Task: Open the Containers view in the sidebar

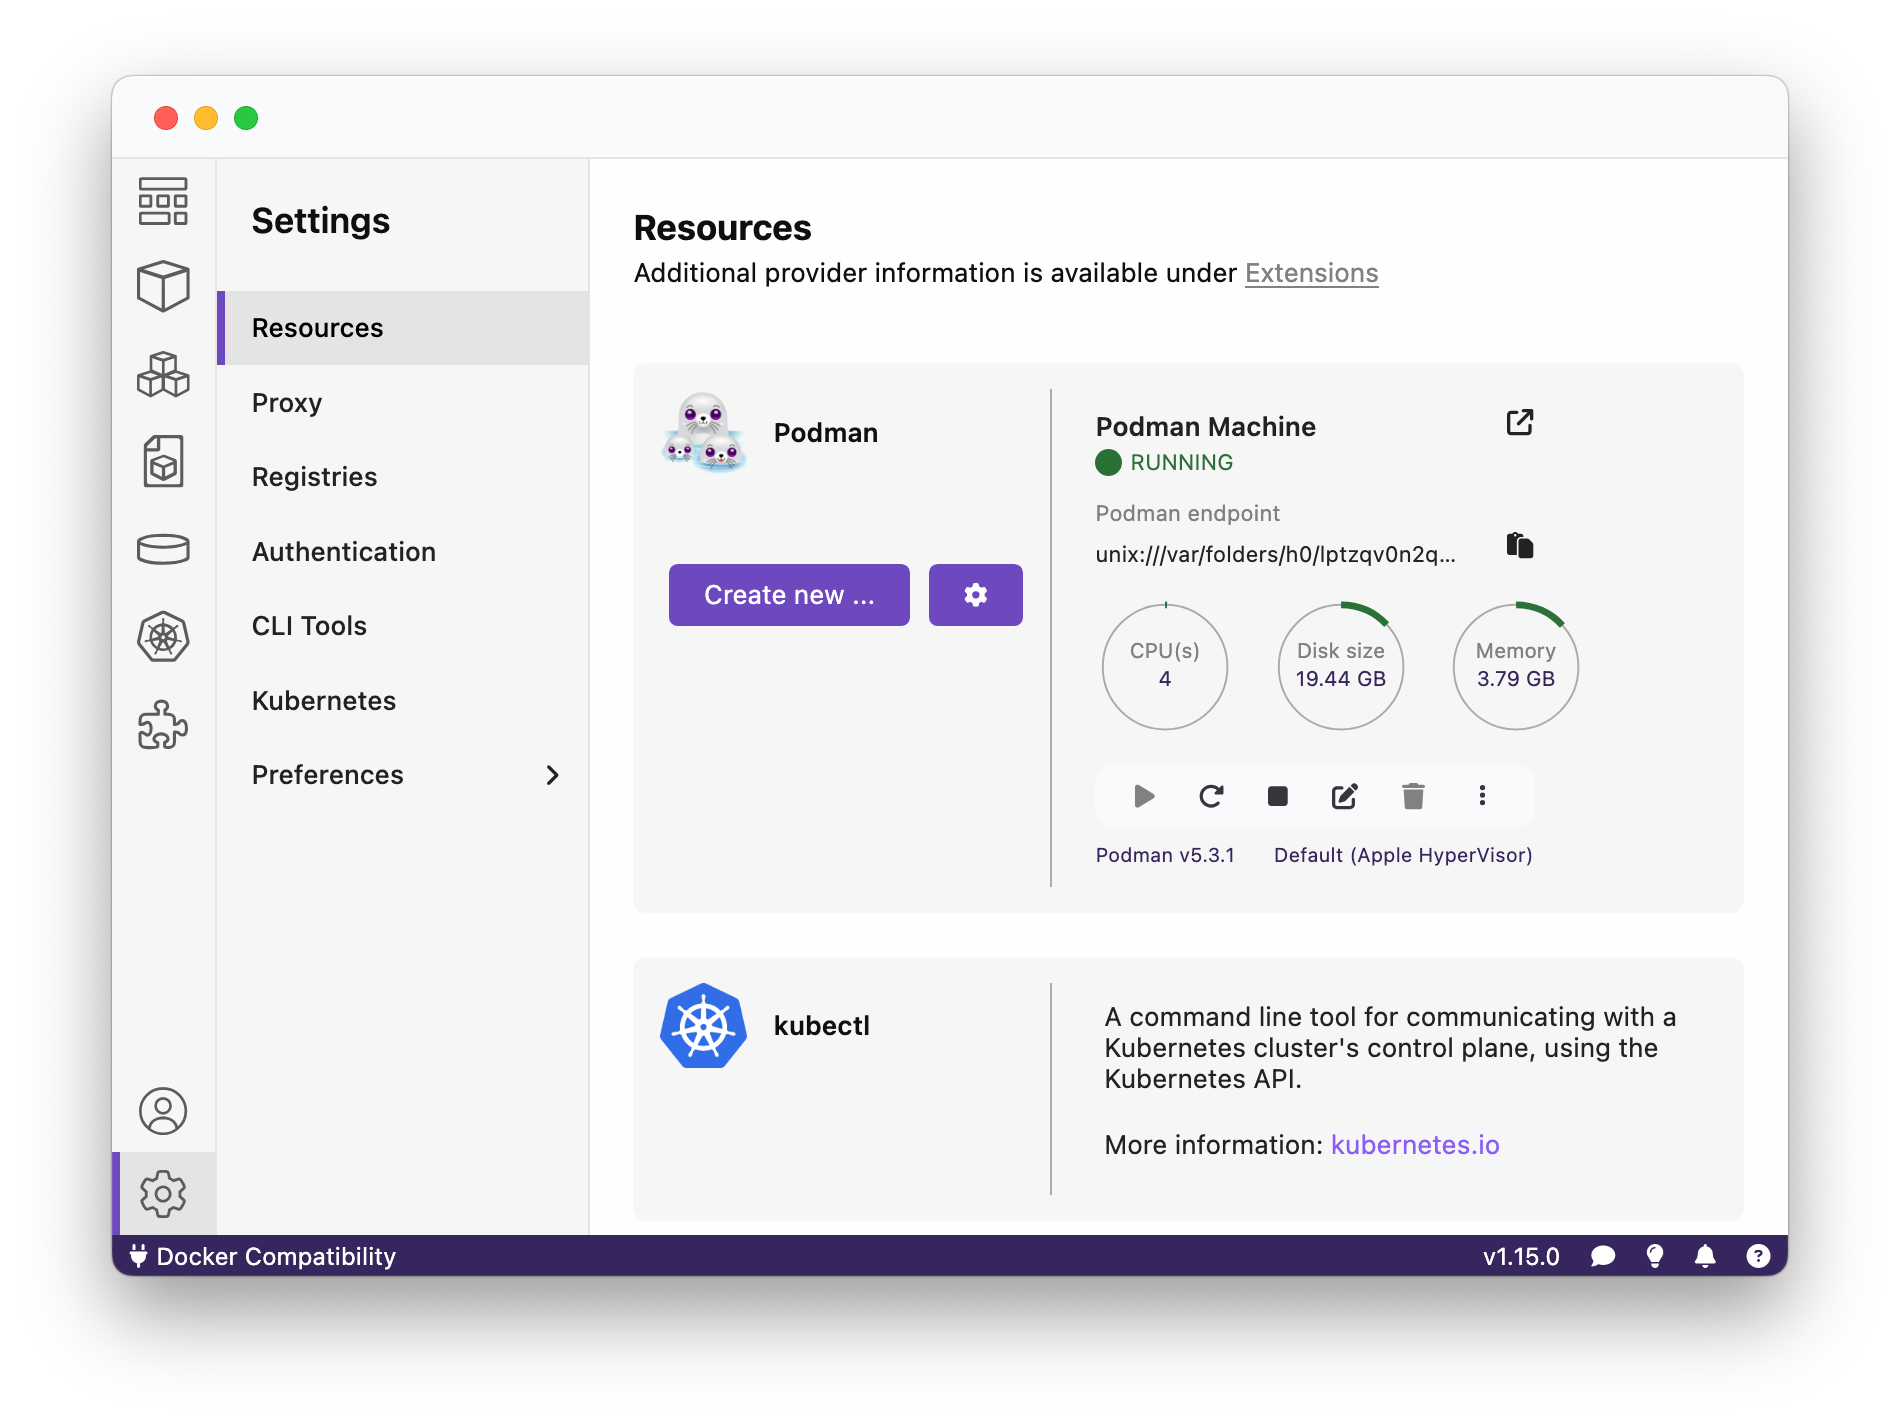Action: pyautogui.click(x=164, y=285)
